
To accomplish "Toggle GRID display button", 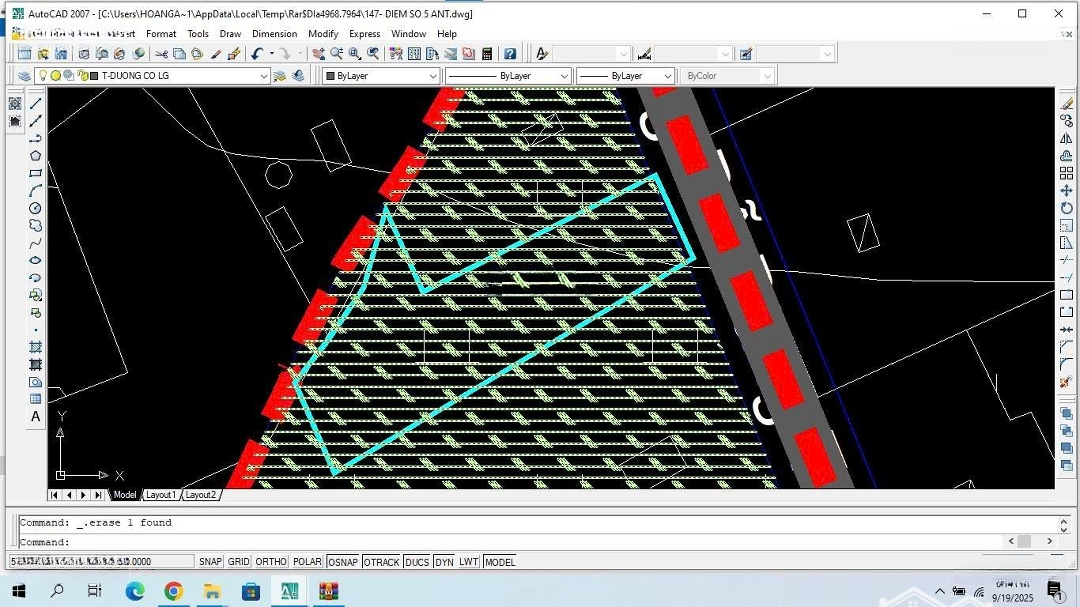I will pyautogui.click(x=239, y=562).
